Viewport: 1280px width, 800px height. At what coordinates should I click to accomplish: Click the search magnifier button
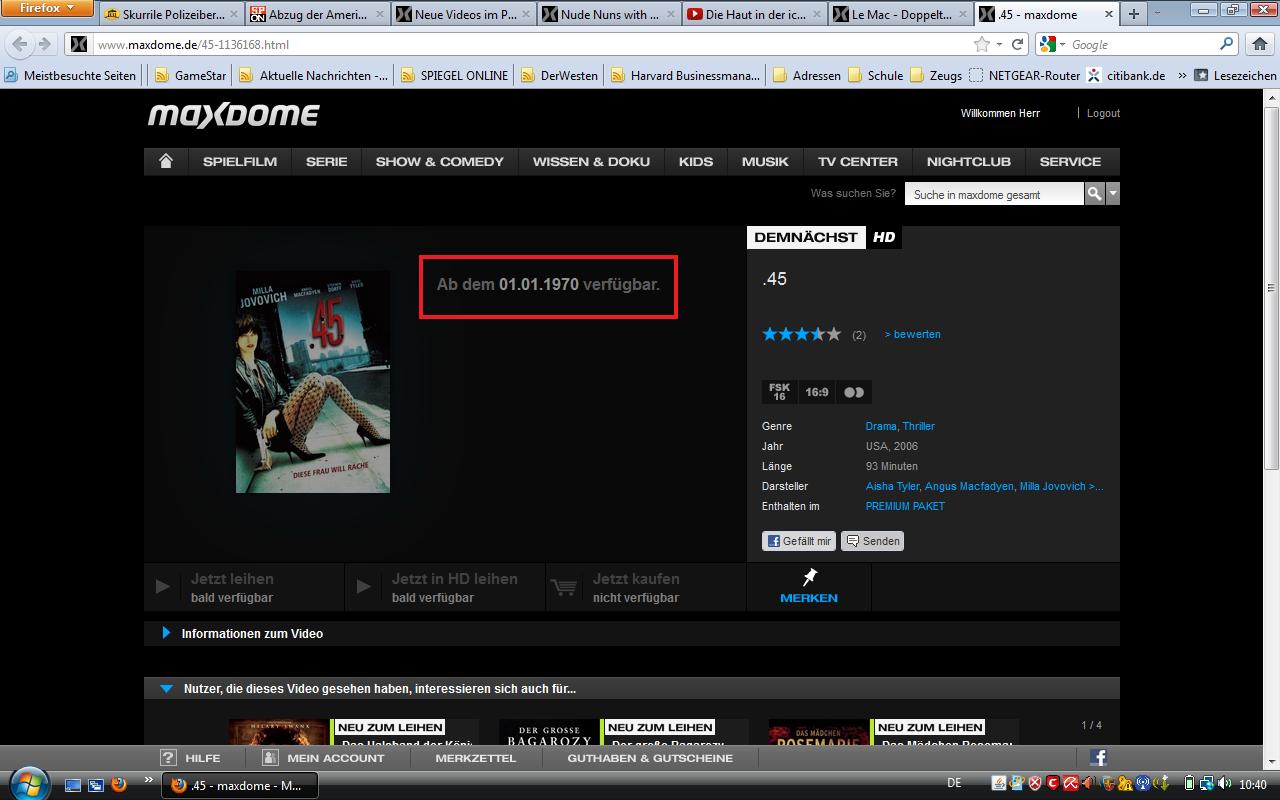point(1095,194)
